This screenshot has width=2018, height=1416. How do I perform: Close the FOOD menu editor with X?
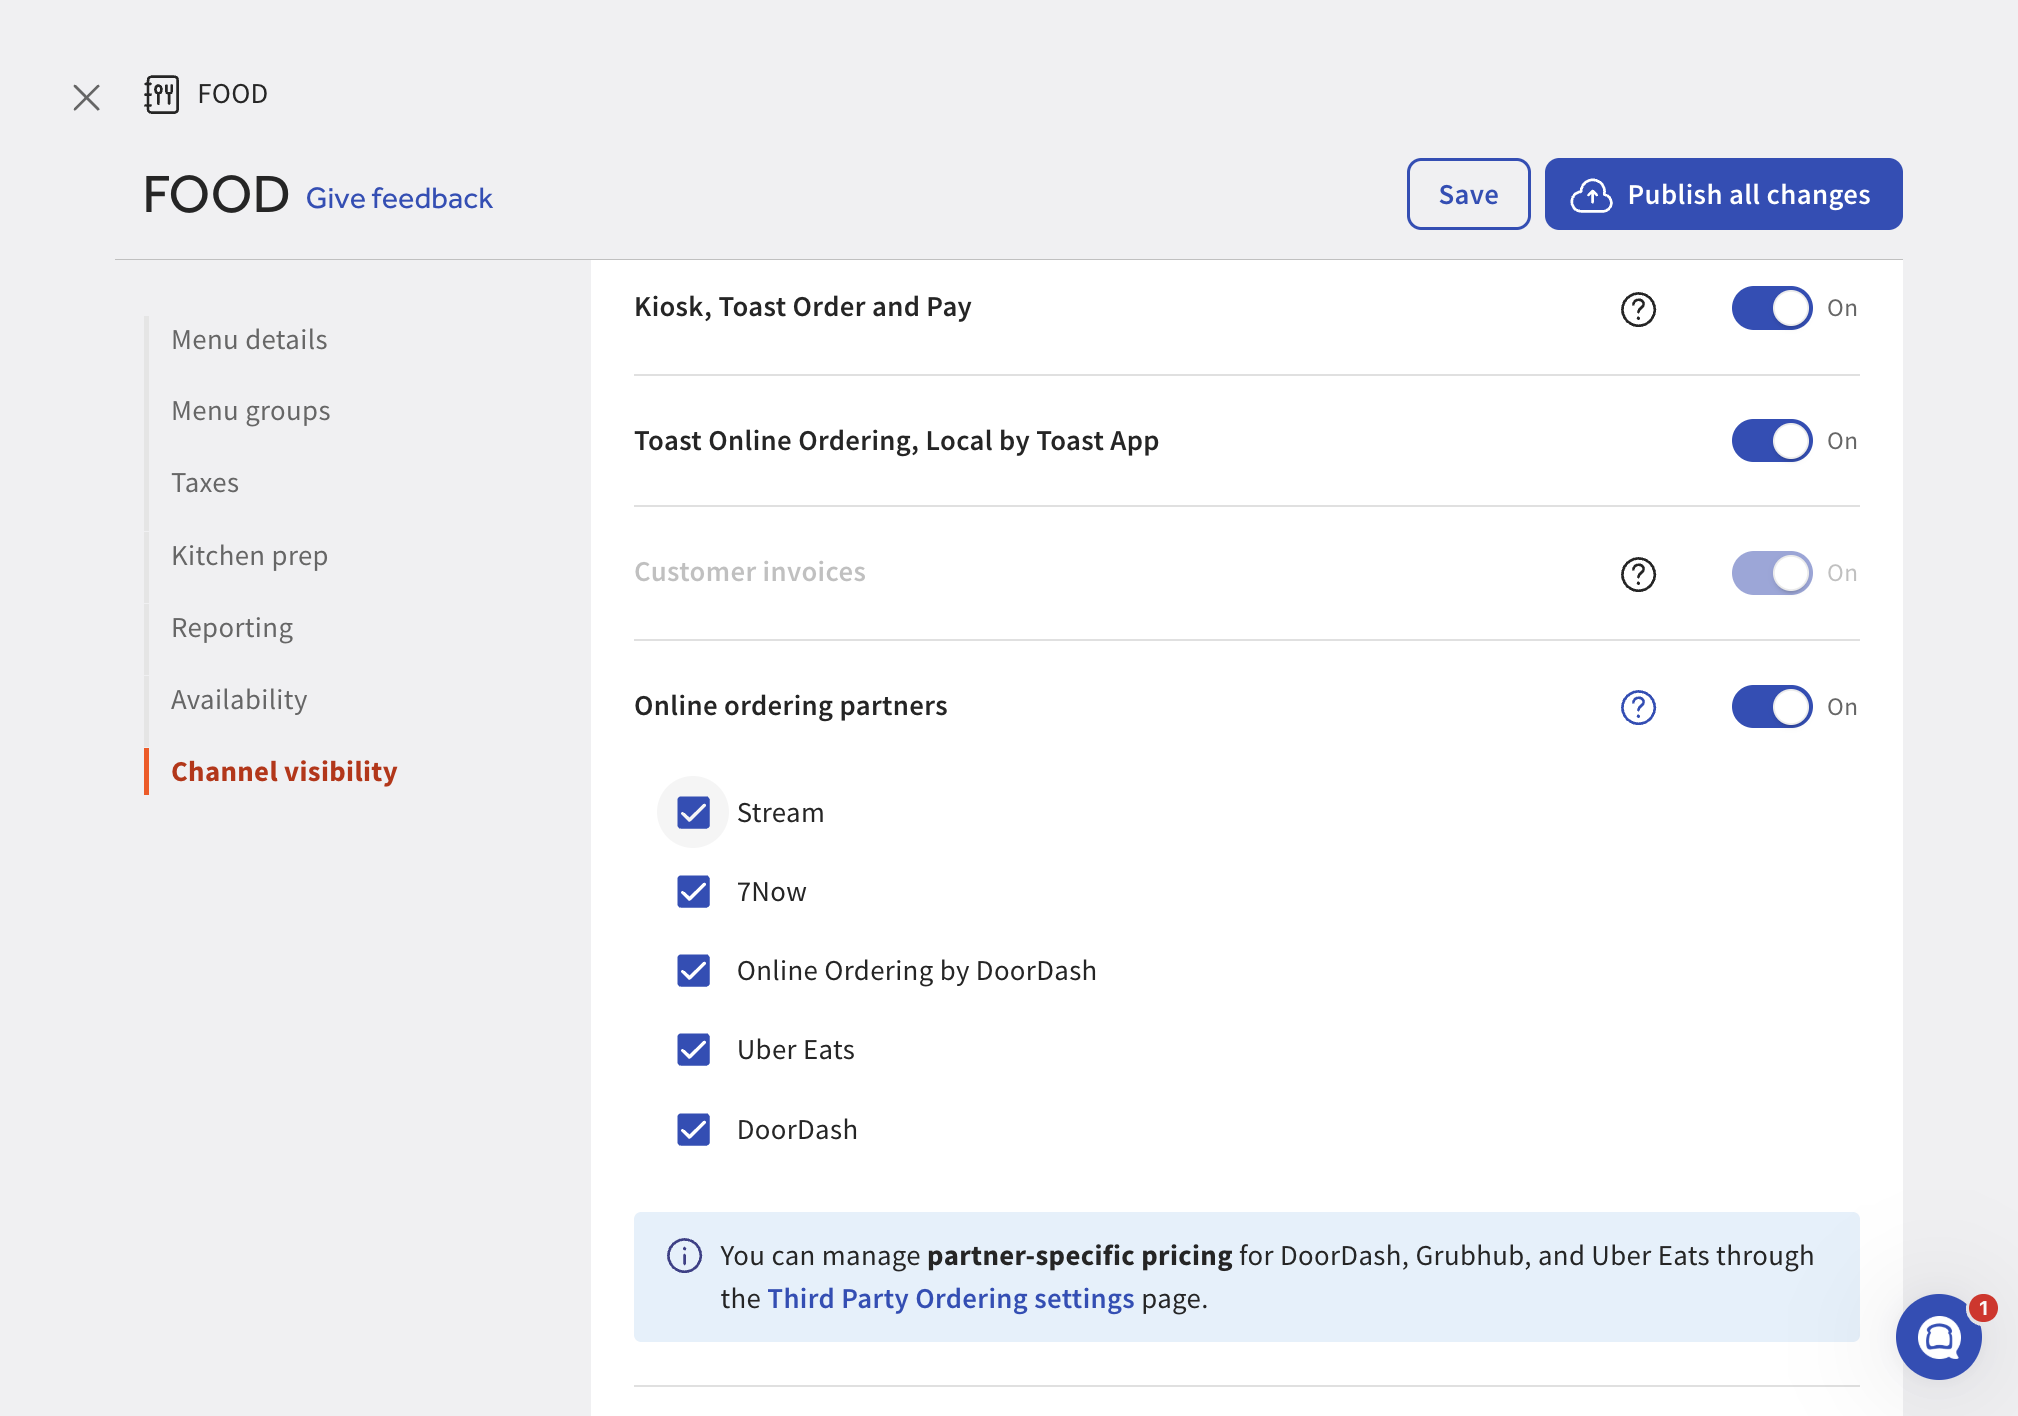87,97
